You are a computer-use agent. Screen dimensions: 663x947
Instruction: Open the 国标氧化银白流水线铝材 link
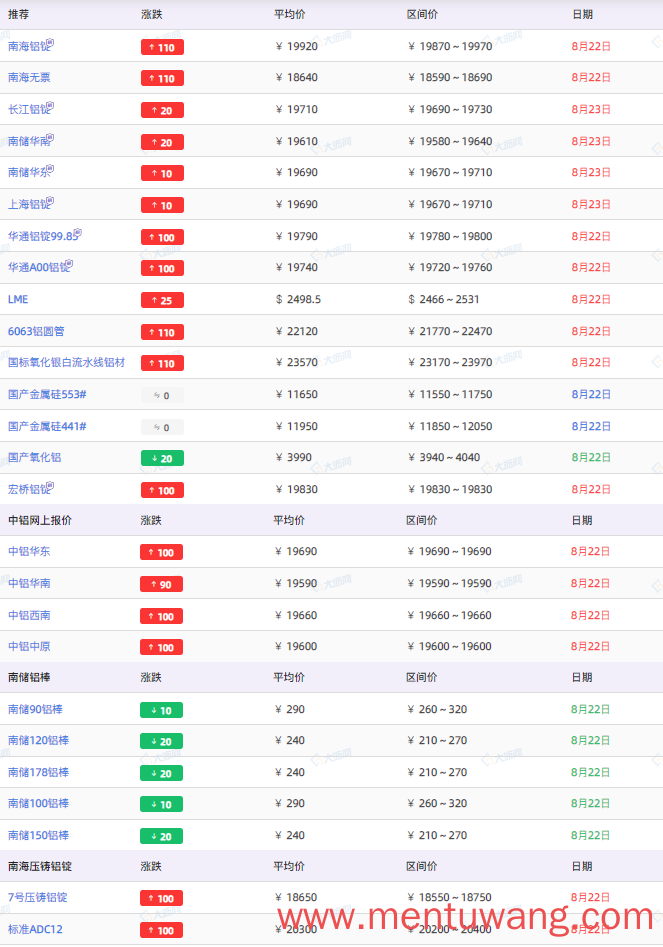coord(66,362)
